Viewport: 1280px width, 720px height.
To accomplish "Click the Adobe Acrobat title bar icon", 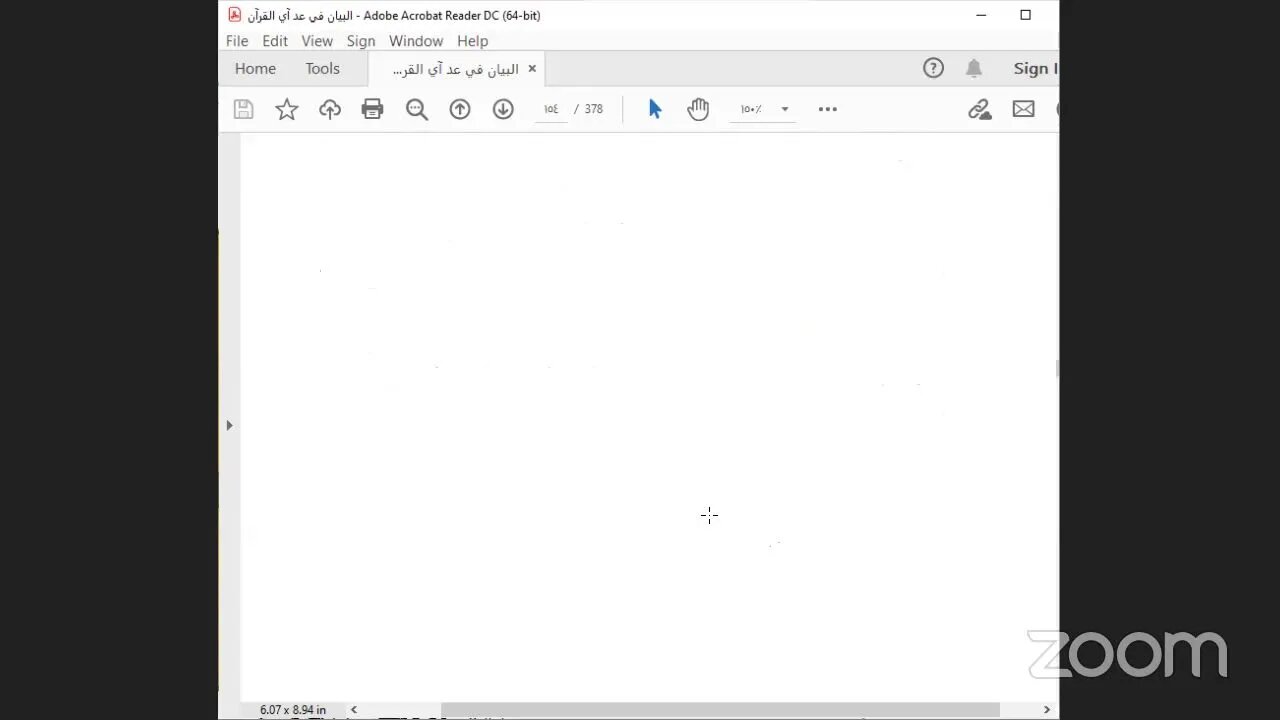I will click(235, 15).
